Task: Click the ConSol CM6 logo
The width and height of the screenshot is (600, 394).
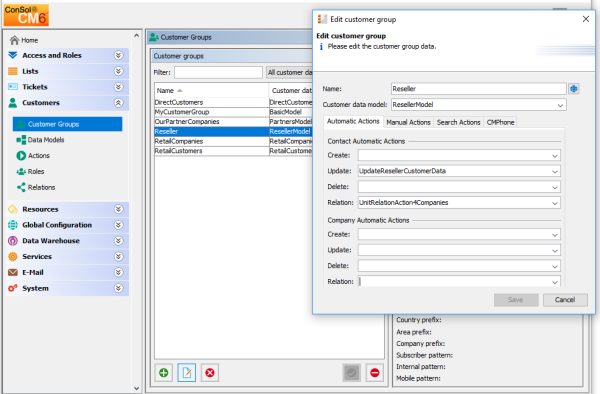Action: [x=26, y=15]
